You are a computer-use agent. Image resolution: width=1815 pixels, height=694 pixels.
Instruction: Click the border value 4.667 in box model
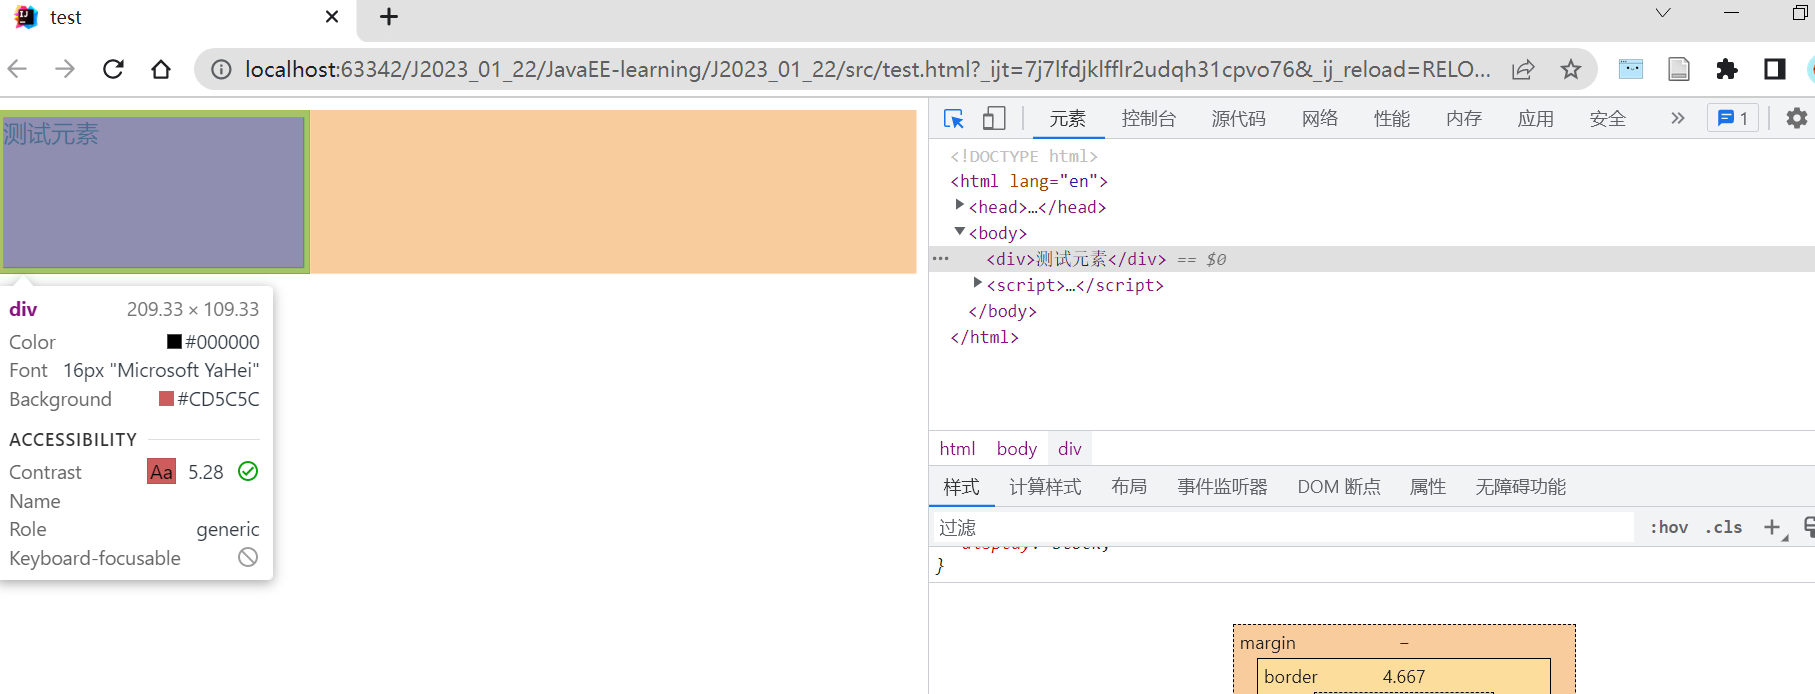(1404, 677)
